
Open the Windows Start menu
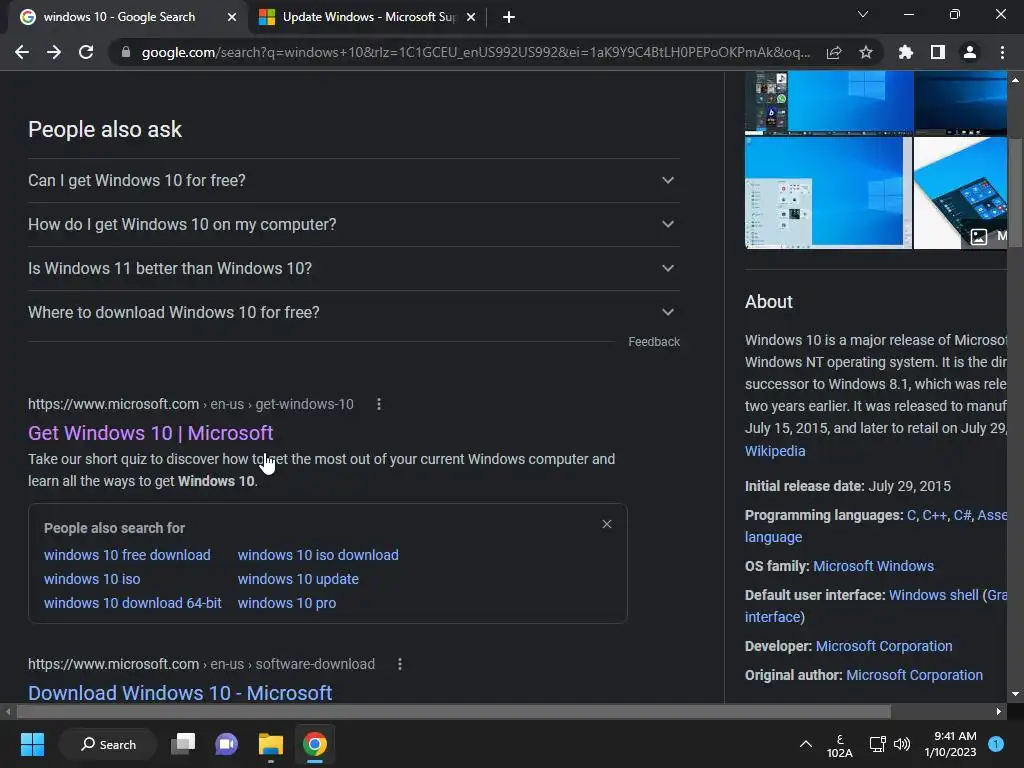(32, 744)
